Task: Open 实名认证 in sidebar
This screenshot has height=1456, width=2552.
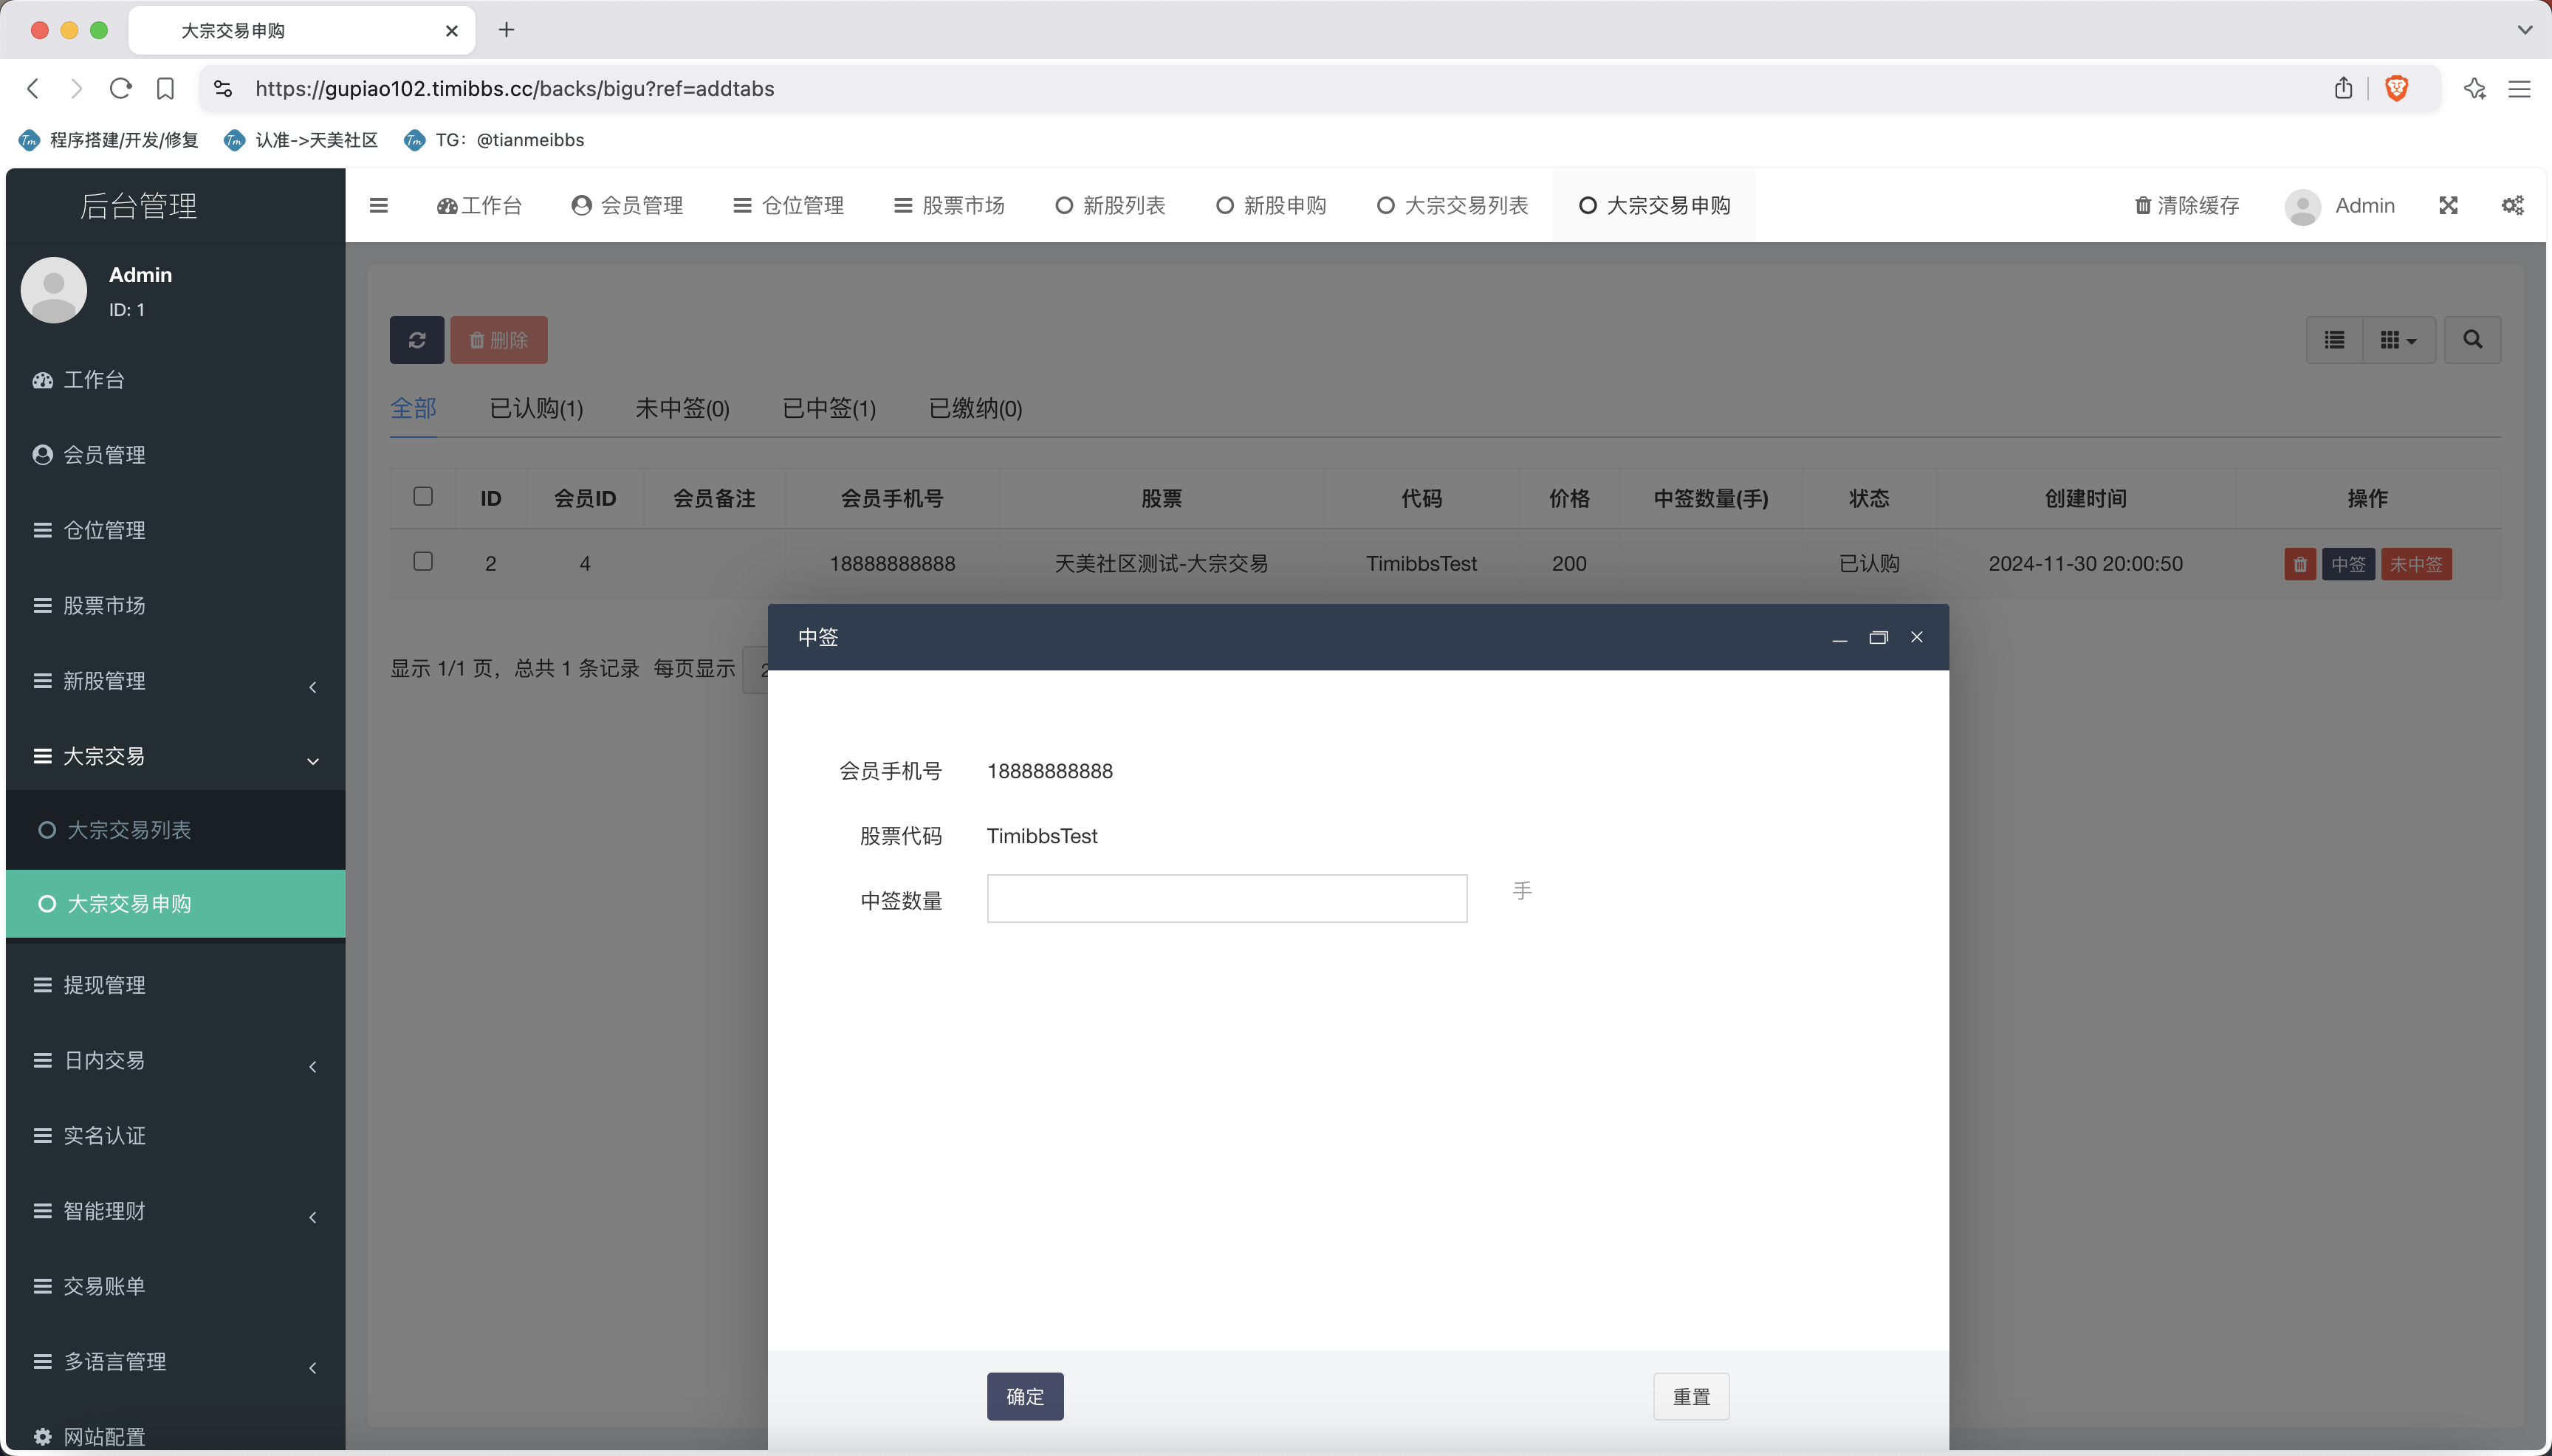Action: [175, 1136]
